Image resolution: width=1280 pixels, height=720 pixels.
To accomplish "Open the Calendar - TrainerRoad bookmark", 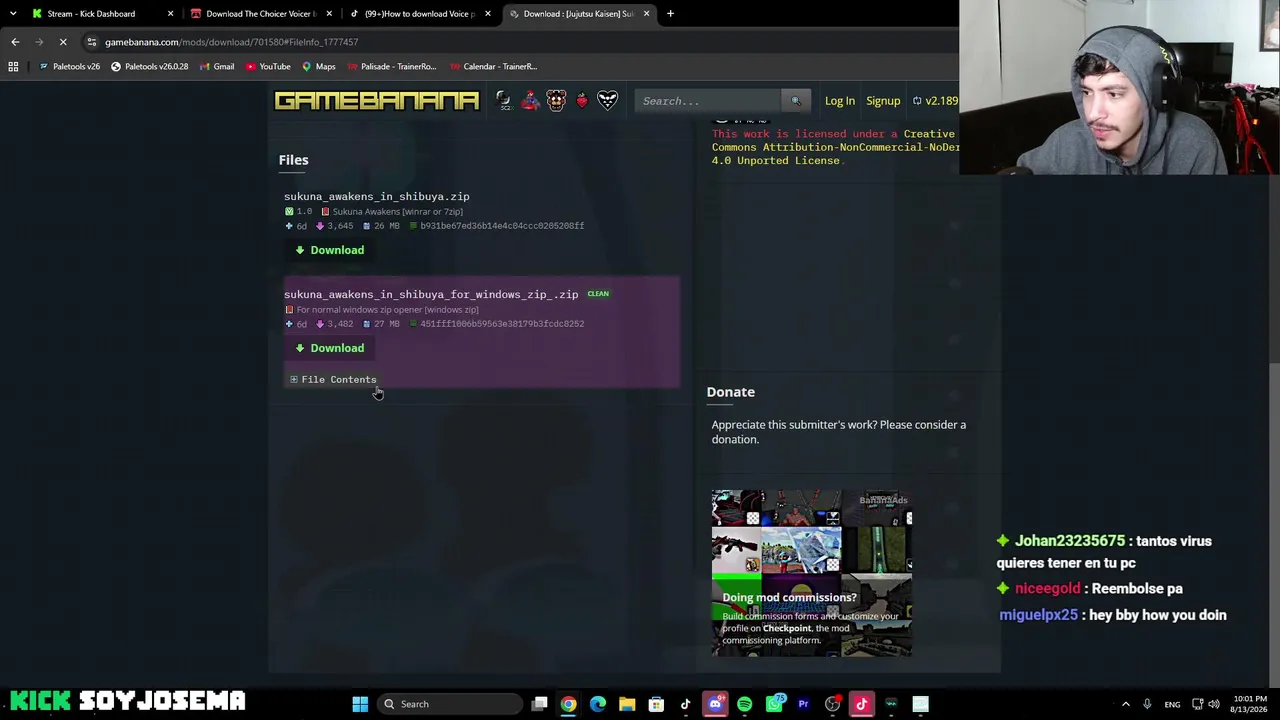I will point(493,67).
